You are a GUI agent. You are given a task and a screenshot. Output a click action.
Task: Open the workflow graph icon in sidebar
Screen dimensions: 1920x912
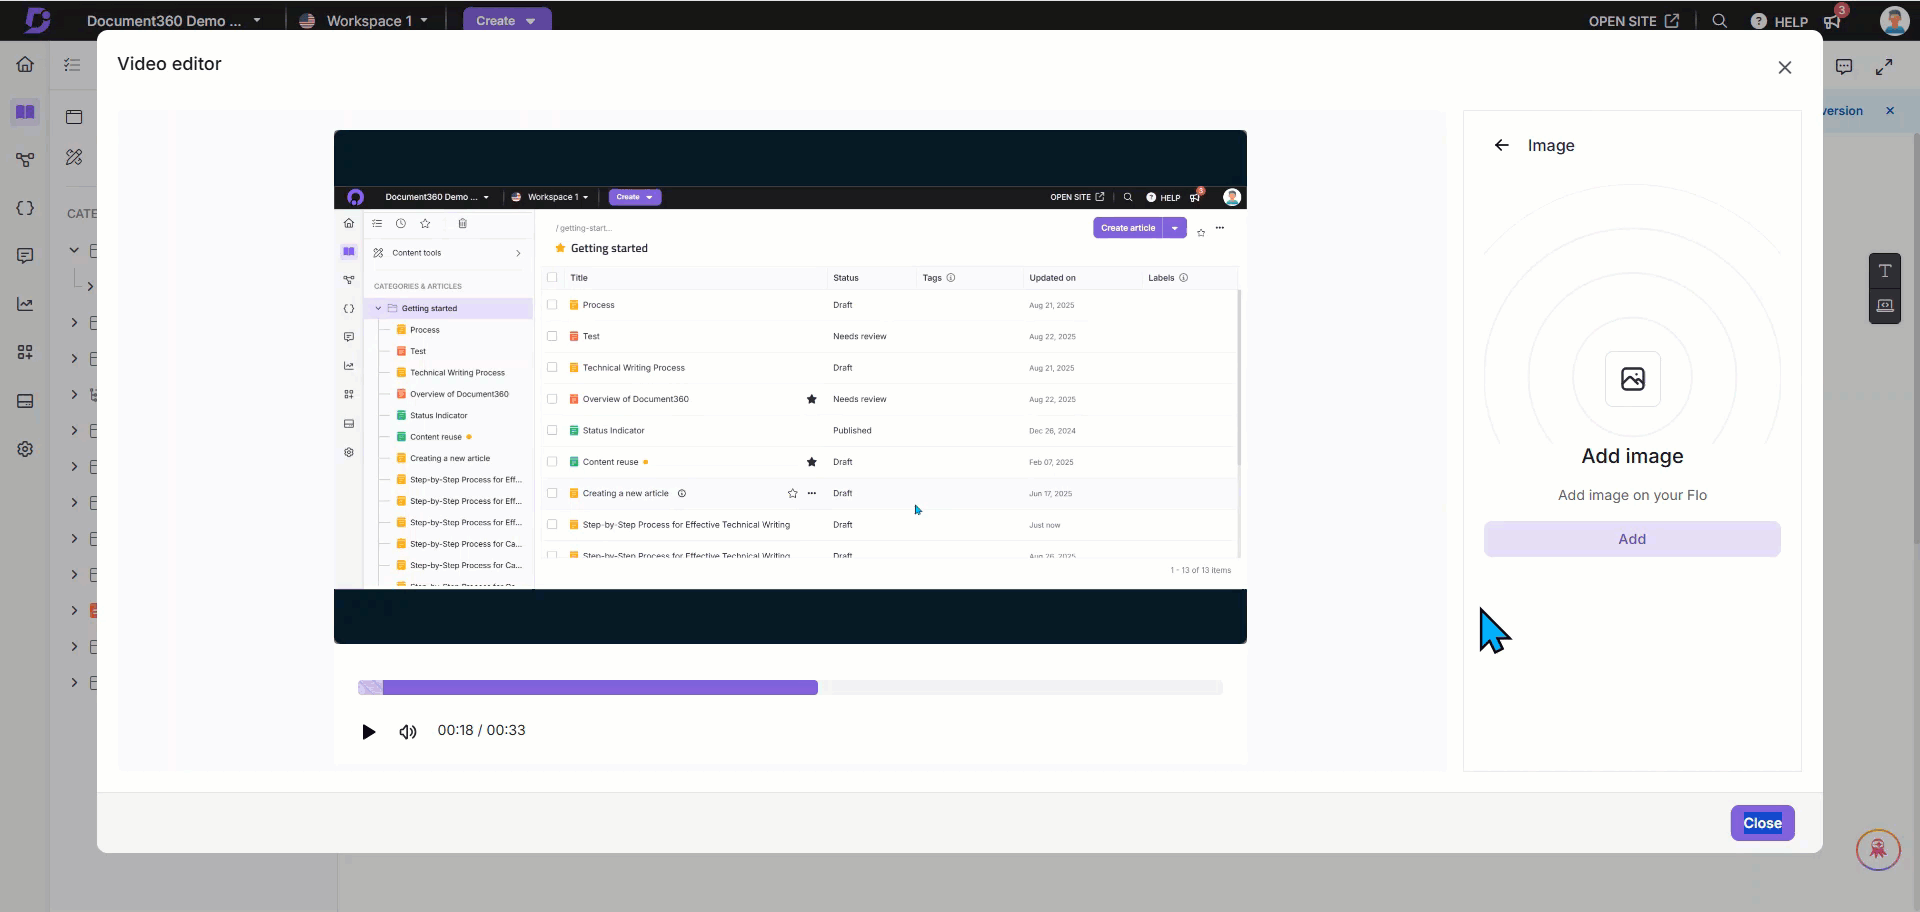[x=25, y=160]
